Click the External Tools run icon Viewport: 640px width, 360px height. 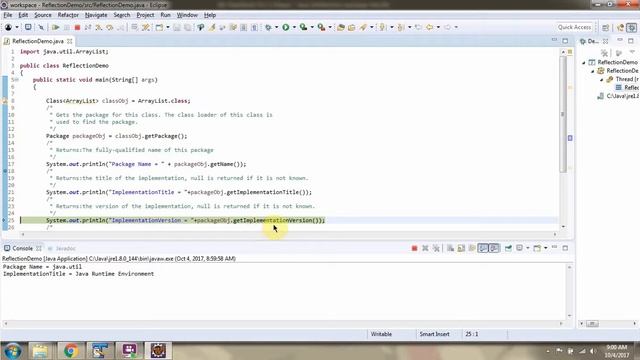pos(322,27)
